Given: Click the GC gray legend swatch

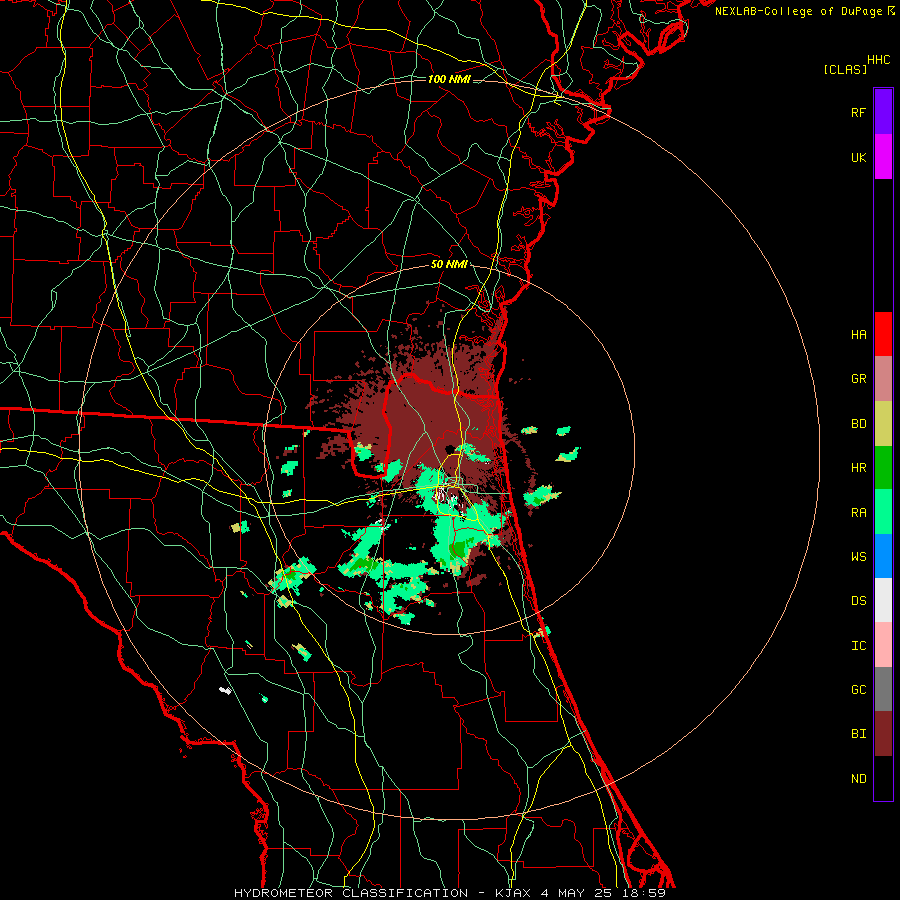Looking at the screenshot, I should point(883,689).
